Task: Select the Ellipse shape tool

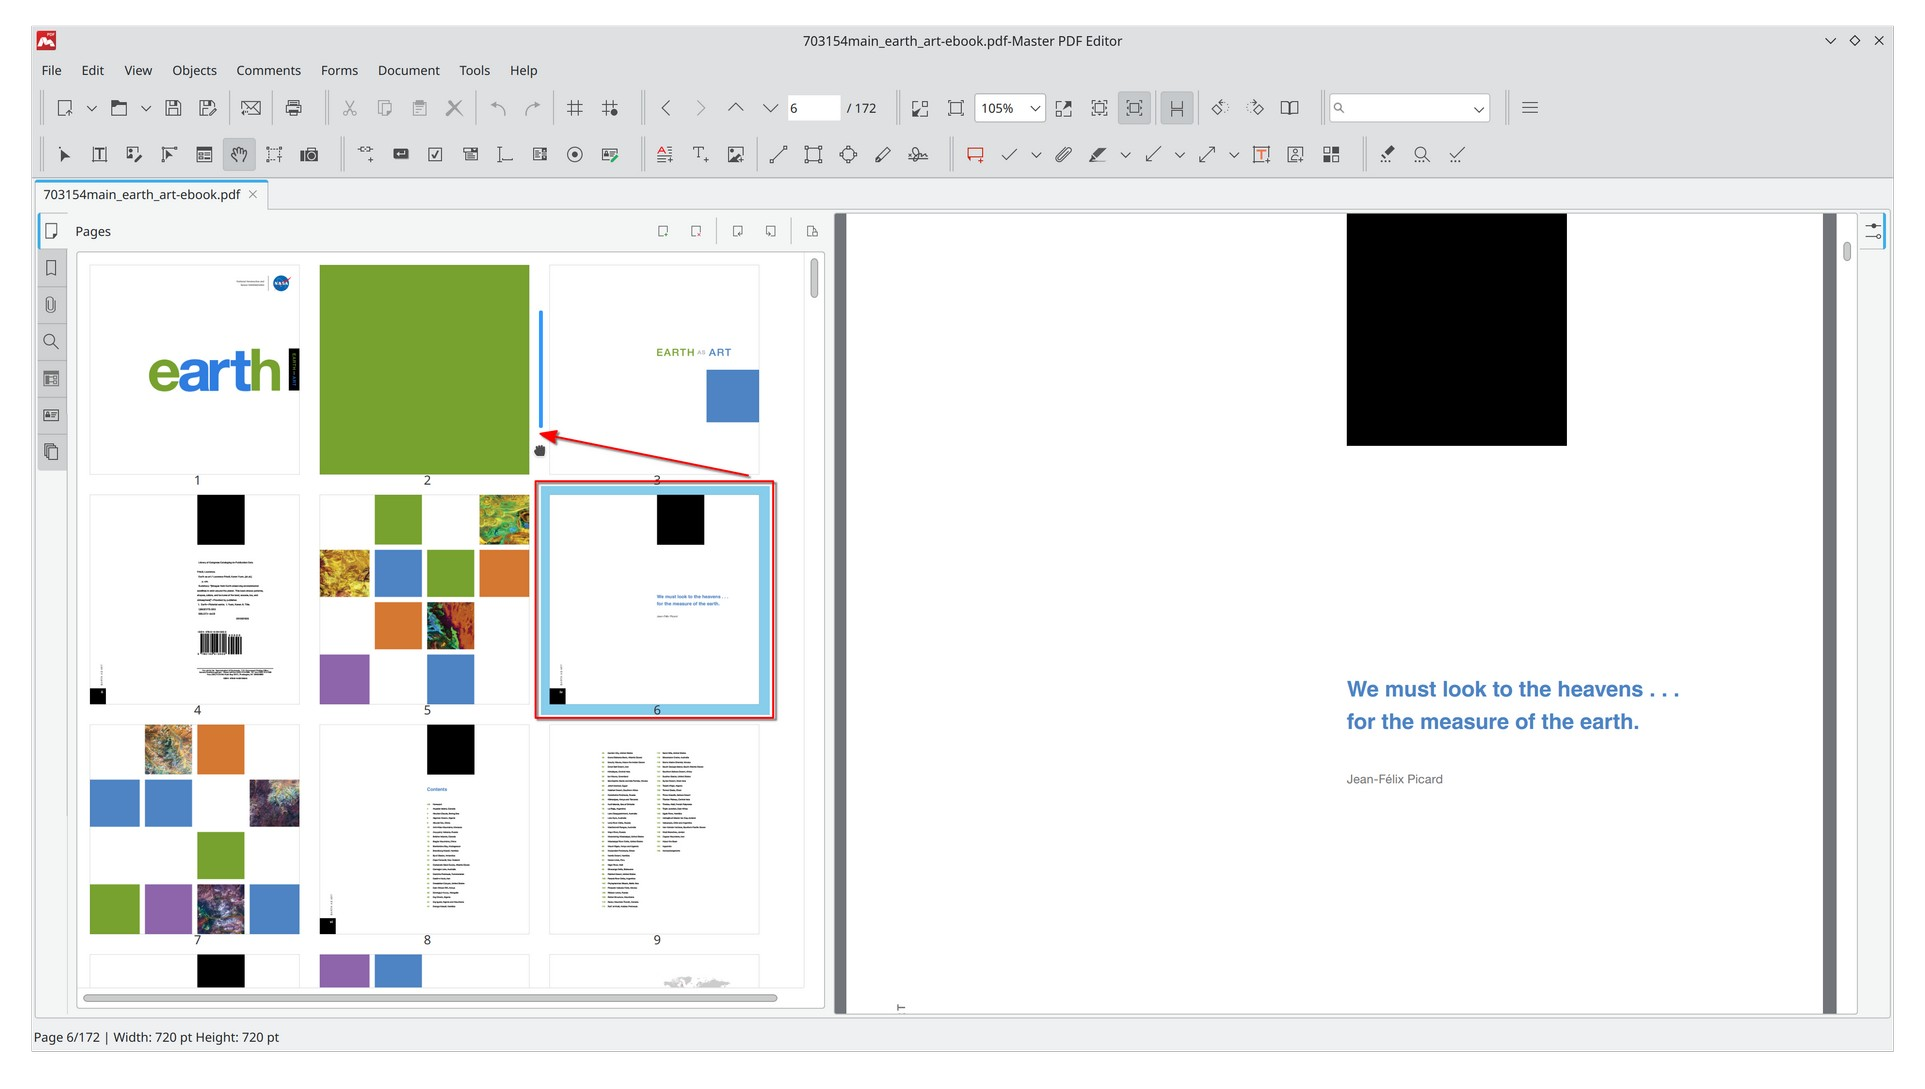Action: (848, 155)
